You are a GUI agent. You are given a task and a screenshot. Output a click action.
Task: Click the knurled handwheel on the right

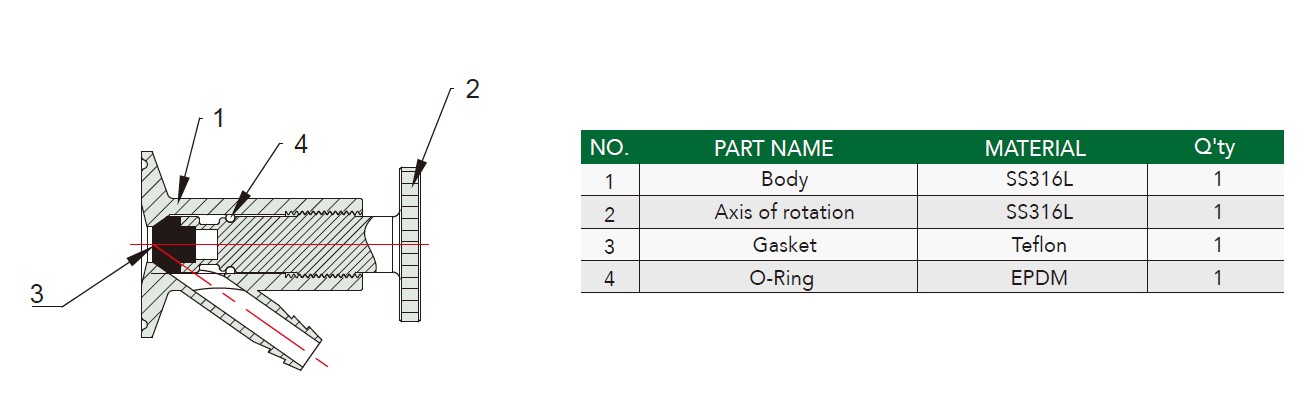(410, 244)
